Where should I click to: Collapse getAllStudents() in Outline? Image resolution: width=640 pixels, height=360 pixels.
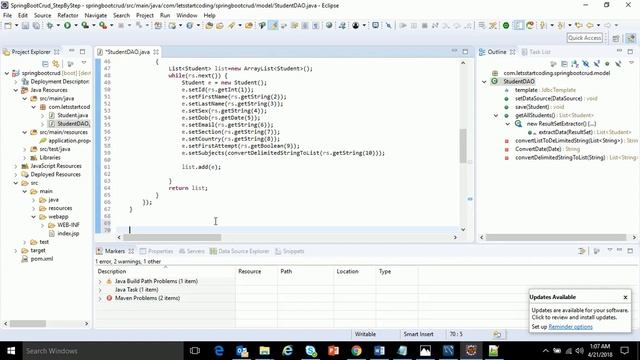click(x=496, y=116)
